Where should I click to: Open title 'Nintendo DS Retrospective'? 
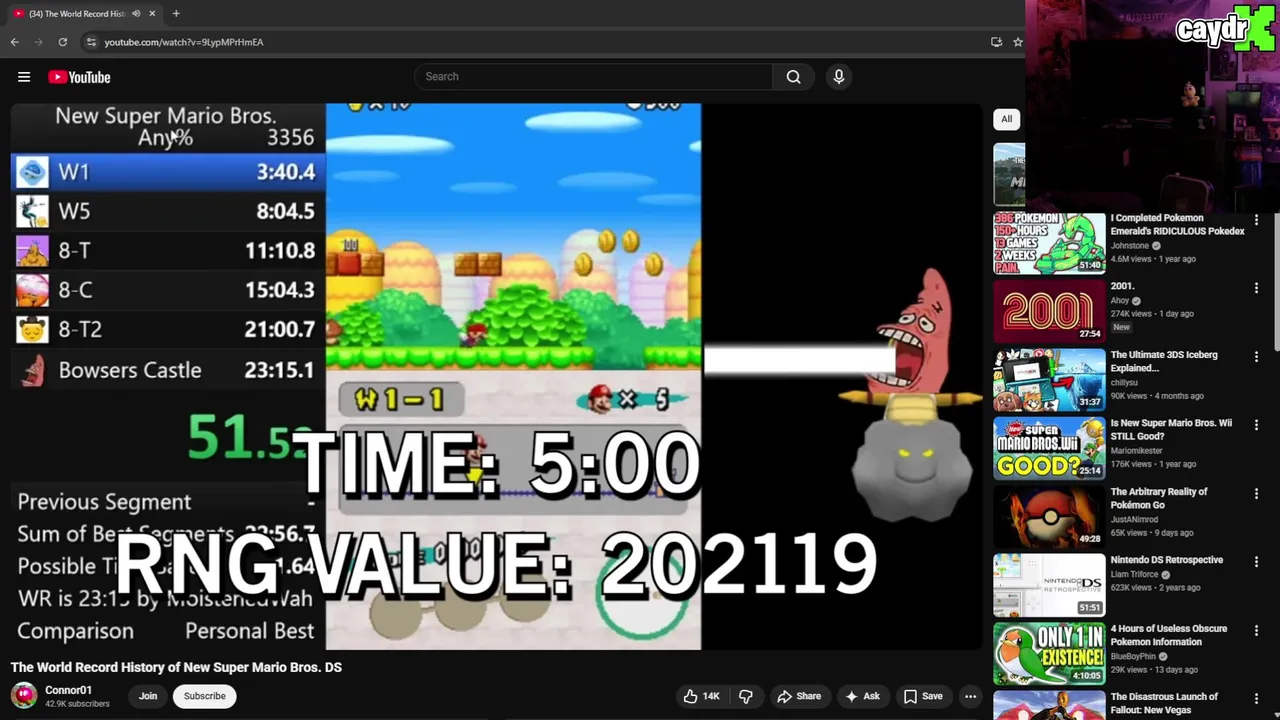pyautogui.click(x=1166, y=560)
